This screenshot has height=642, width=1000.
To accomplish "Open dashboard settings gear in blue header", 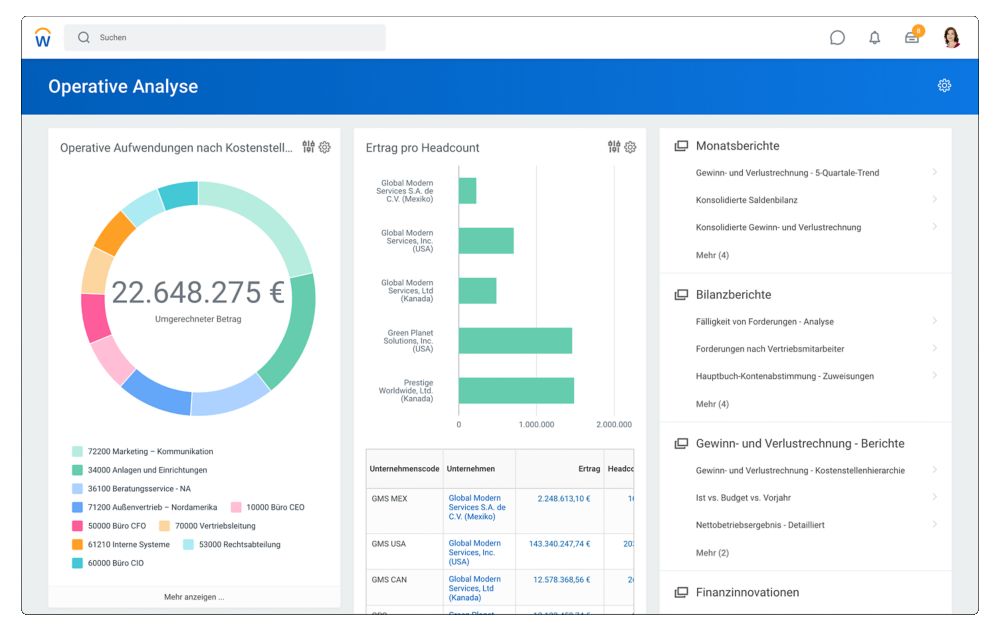I will coord(944,85).
